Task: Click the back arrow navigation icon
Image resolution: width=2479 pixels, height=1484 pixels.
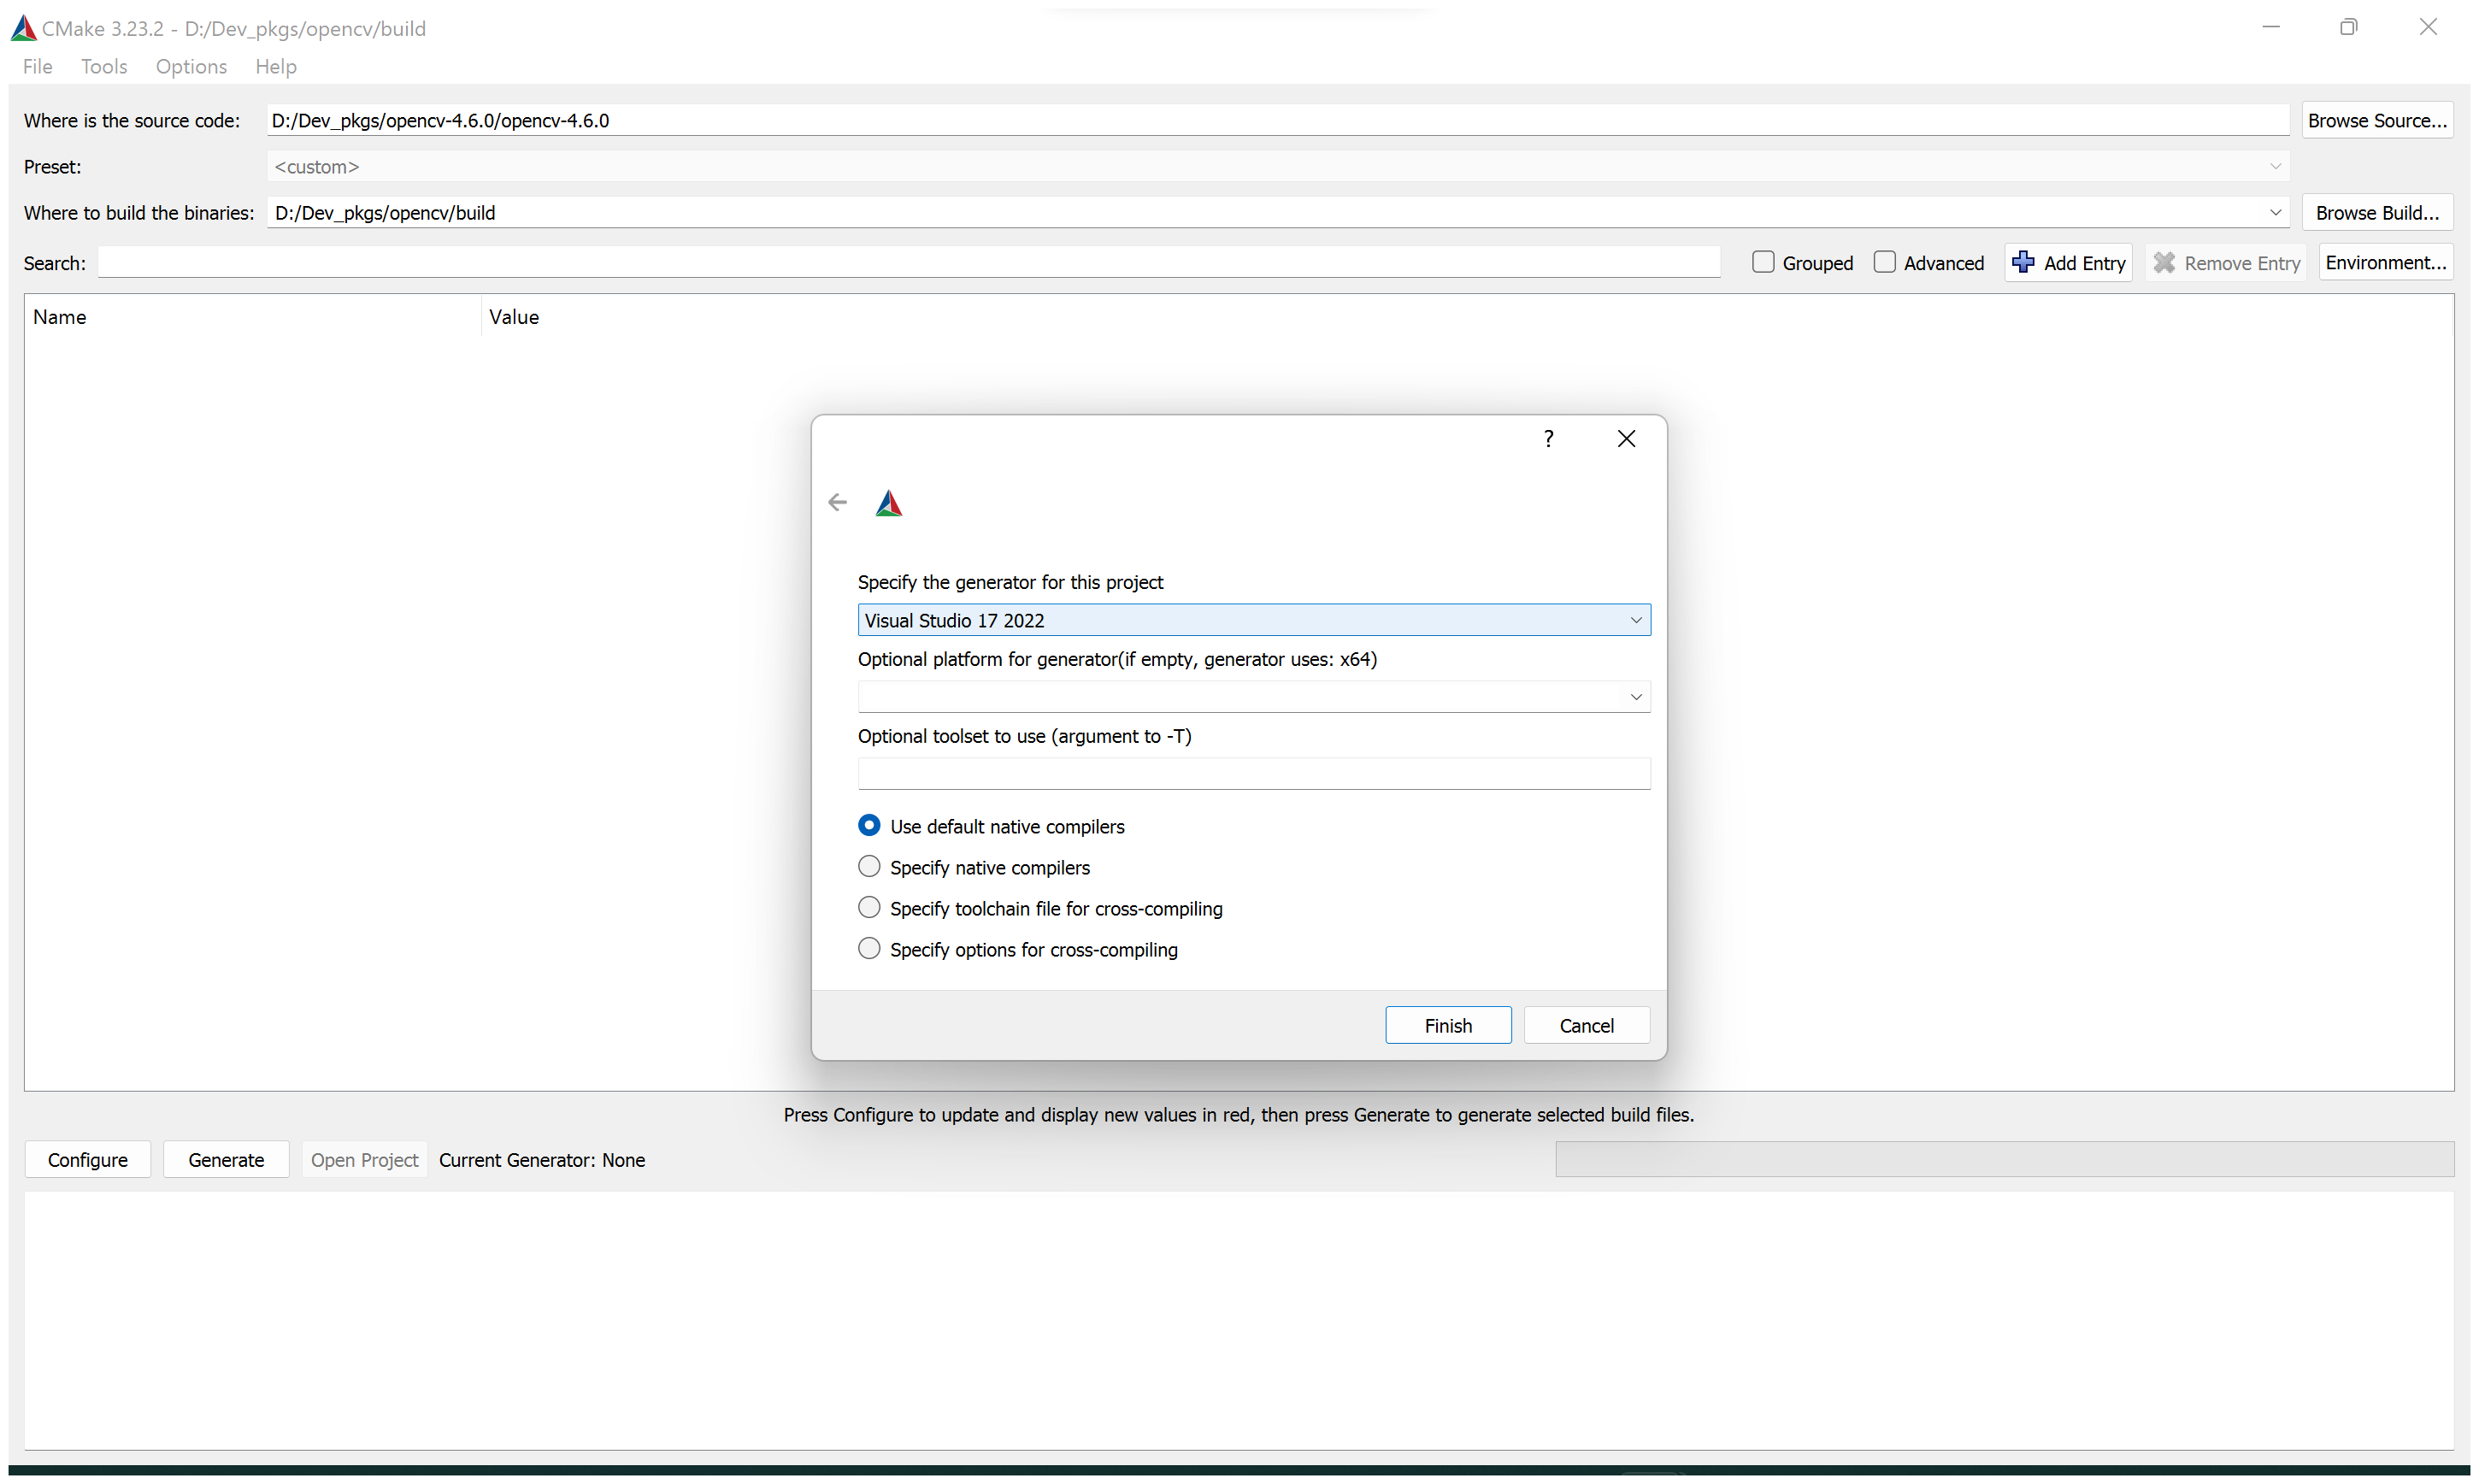Action: point(839,502)
